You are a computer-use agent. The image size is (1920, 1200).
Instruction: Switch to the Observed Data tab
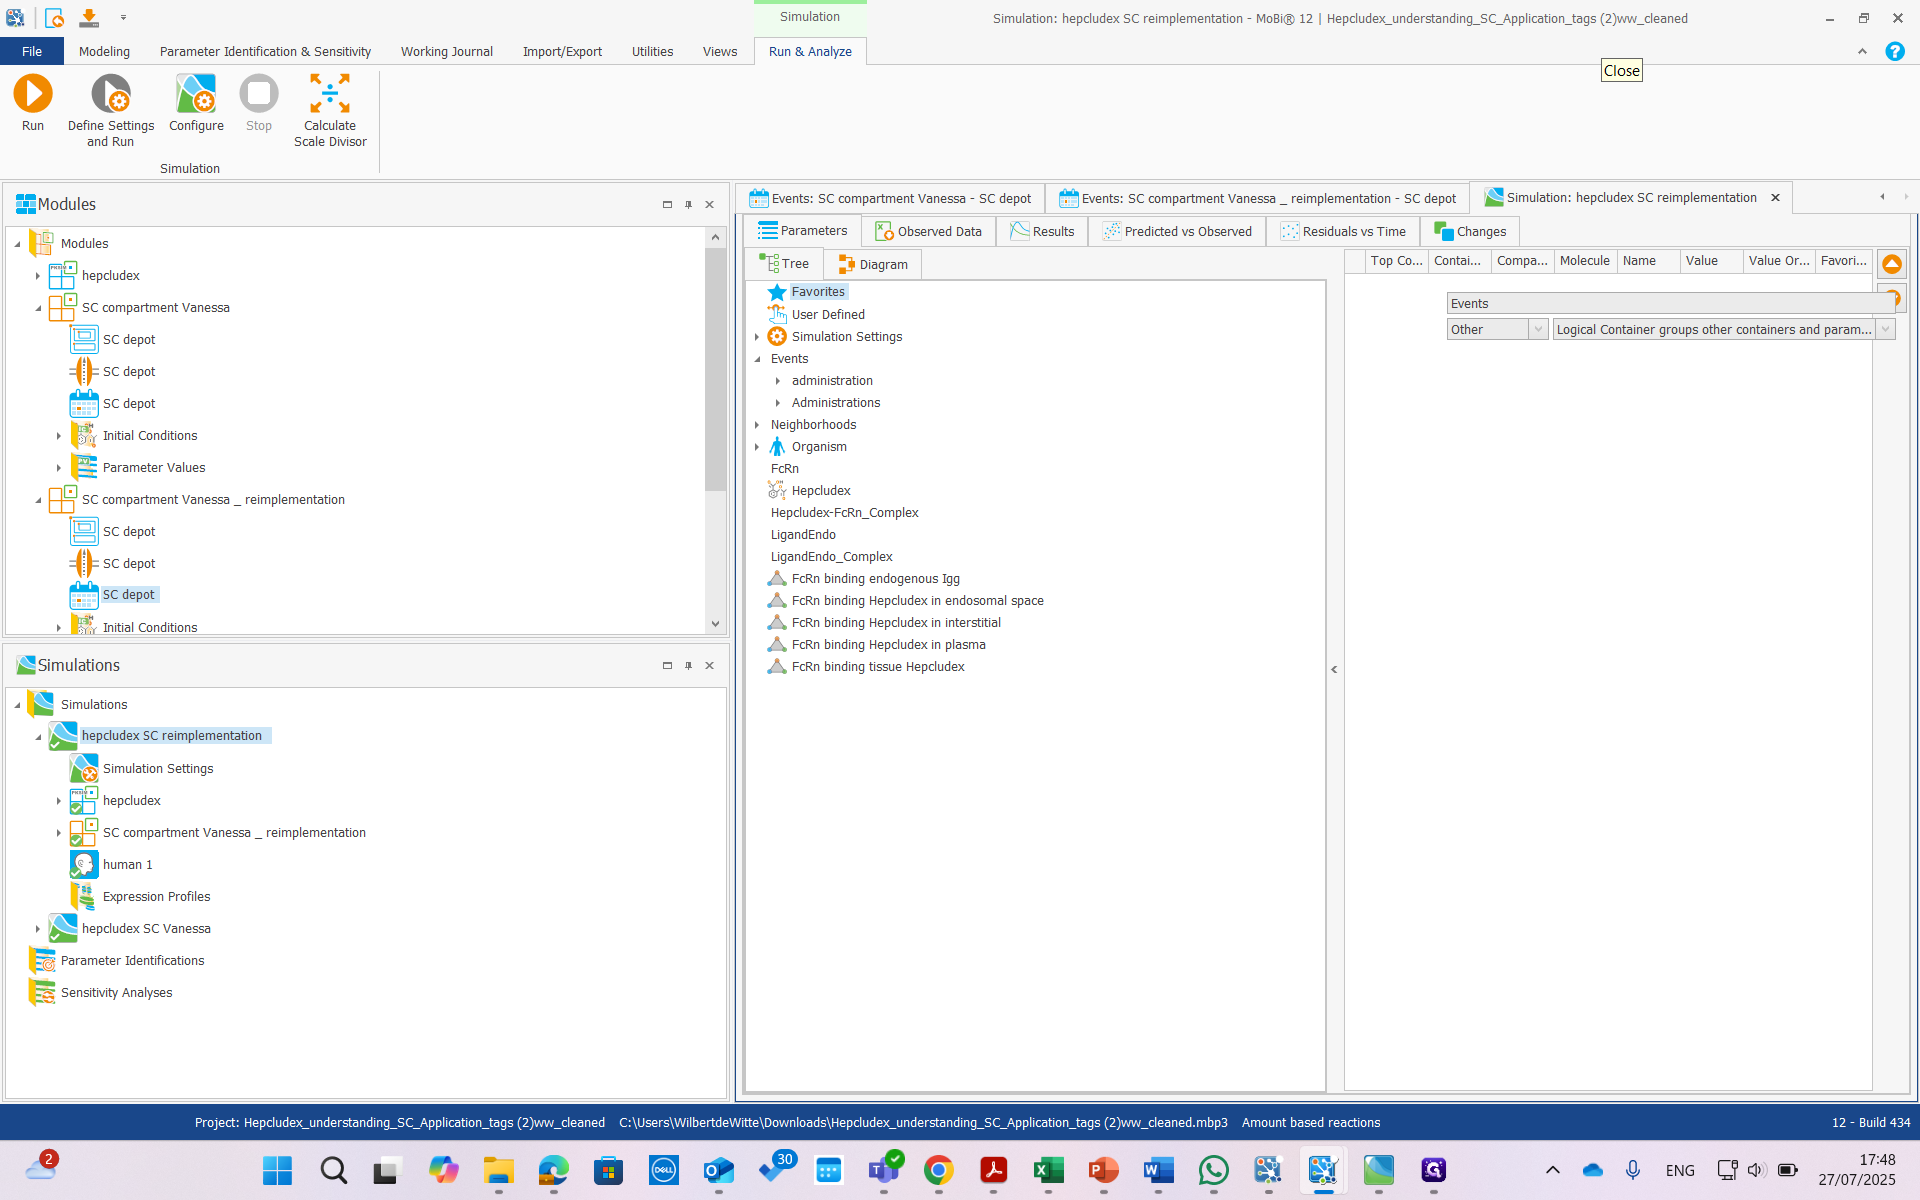[928, 232]
